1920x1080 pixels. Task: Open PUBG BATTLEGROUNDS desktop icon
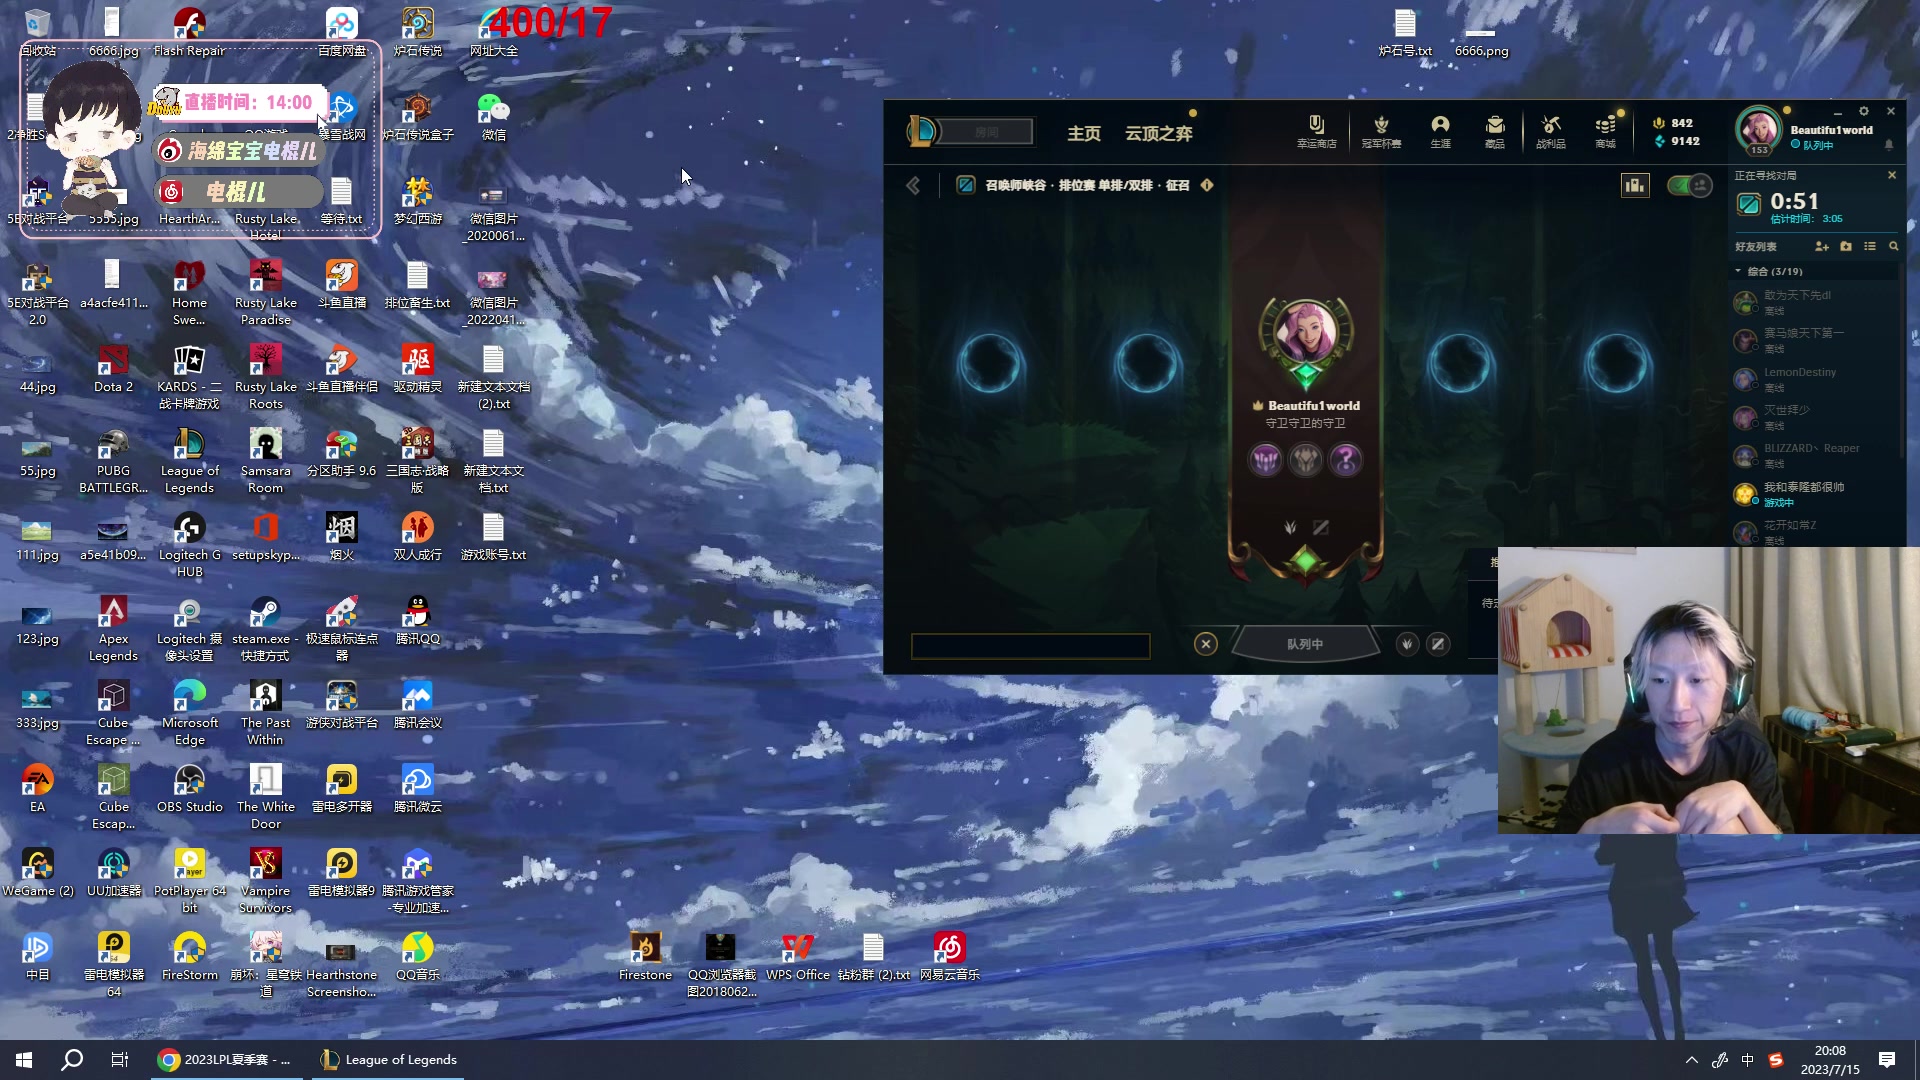pyautogui.click(x=113, y=461)
